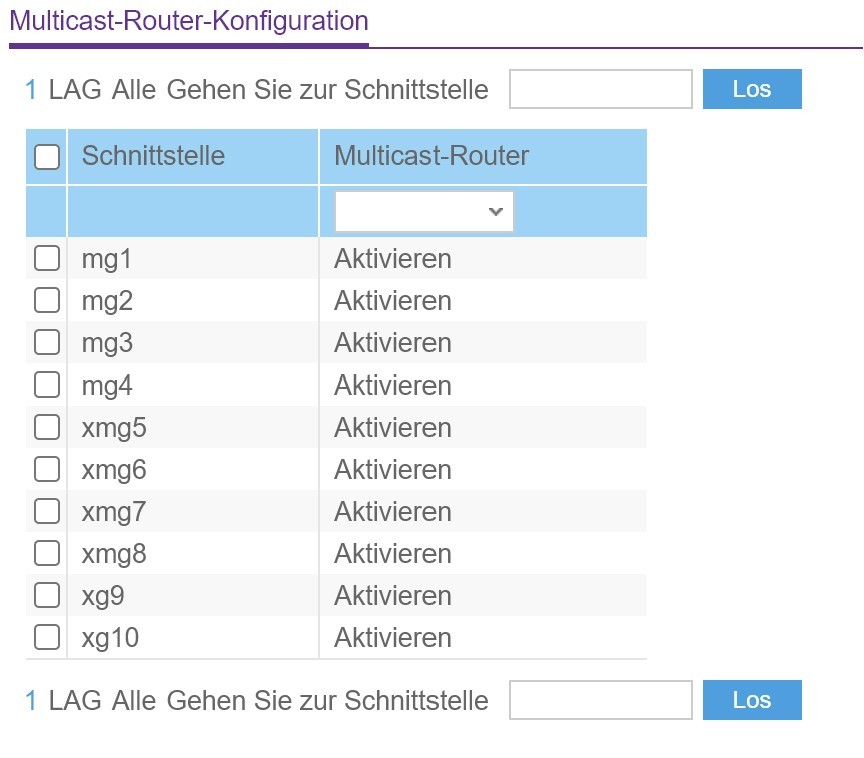This screenshot has height=758, width=864.
Task: Check the checkbox for interface mg3
Action: 46,342
